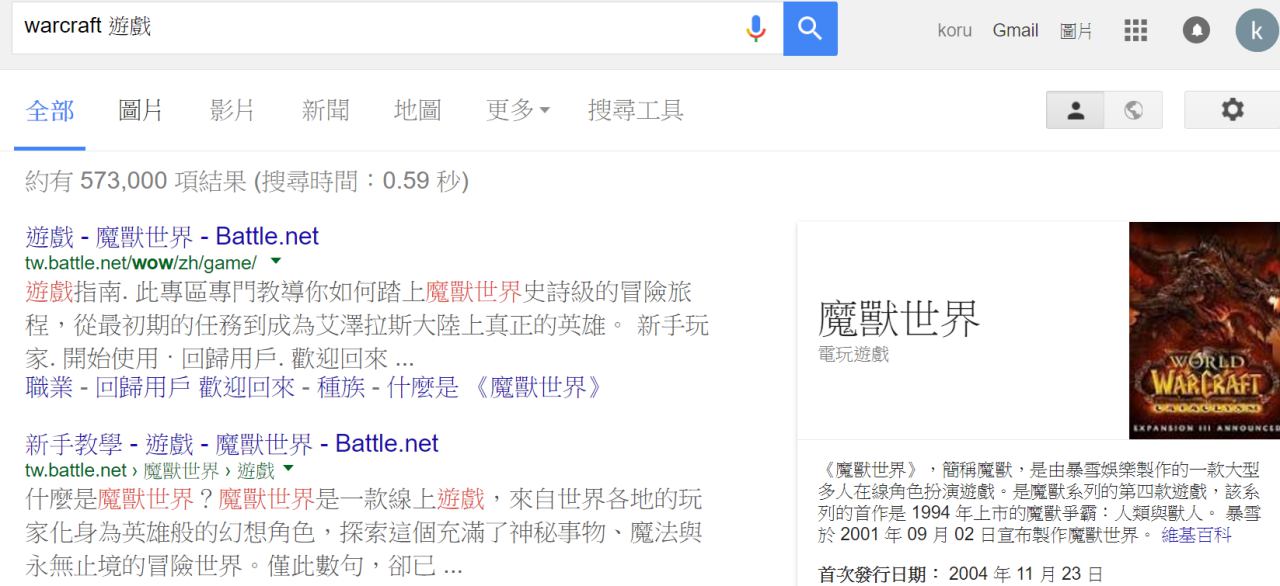Switch to the 影片 tab
The height and width of the screenshot is (586, 1280).
pos(233,110)
